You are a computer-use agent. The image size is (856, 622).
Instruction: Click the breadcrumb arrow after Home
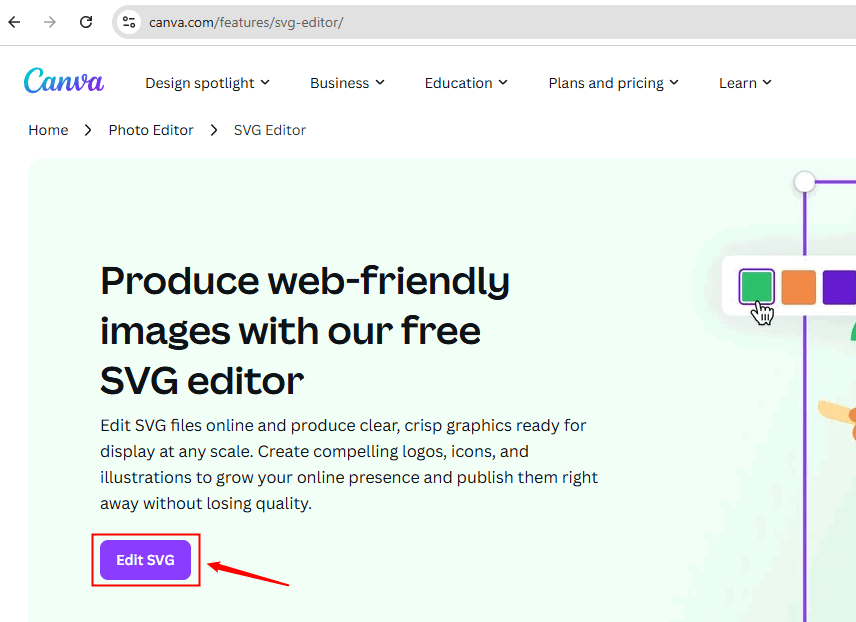[88, 130]
